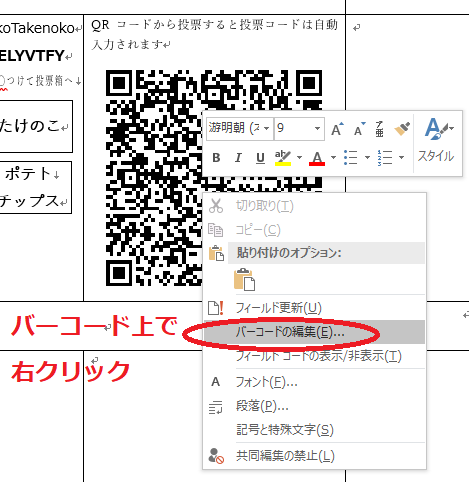
Task: Select the Format Painter brush icon
Action: point(402,129)
